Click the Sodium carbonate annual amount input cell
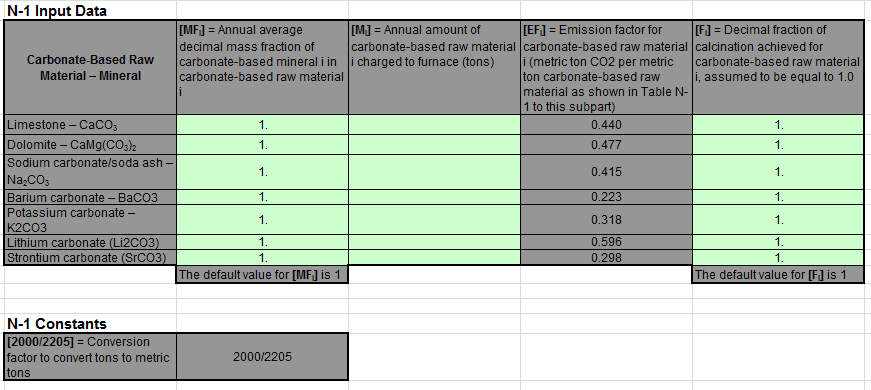Viewport: 871px width, 390px height. (x=434, y=172)
